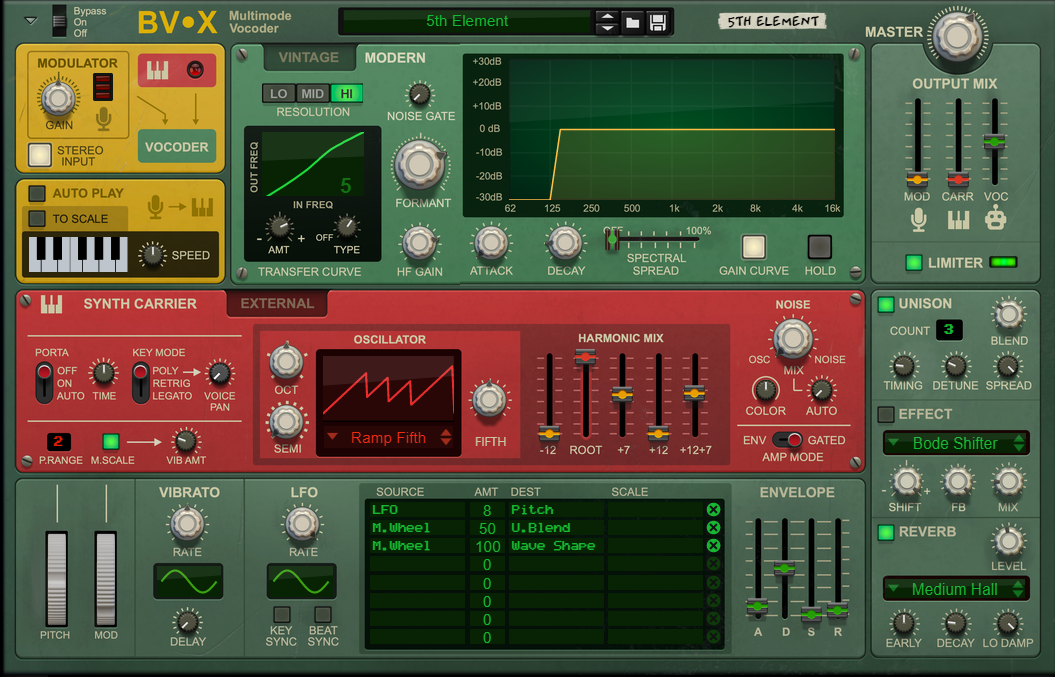Toggle the Hold button
The height and width of the screenshot is (677, 1055).
click(819, 247)
